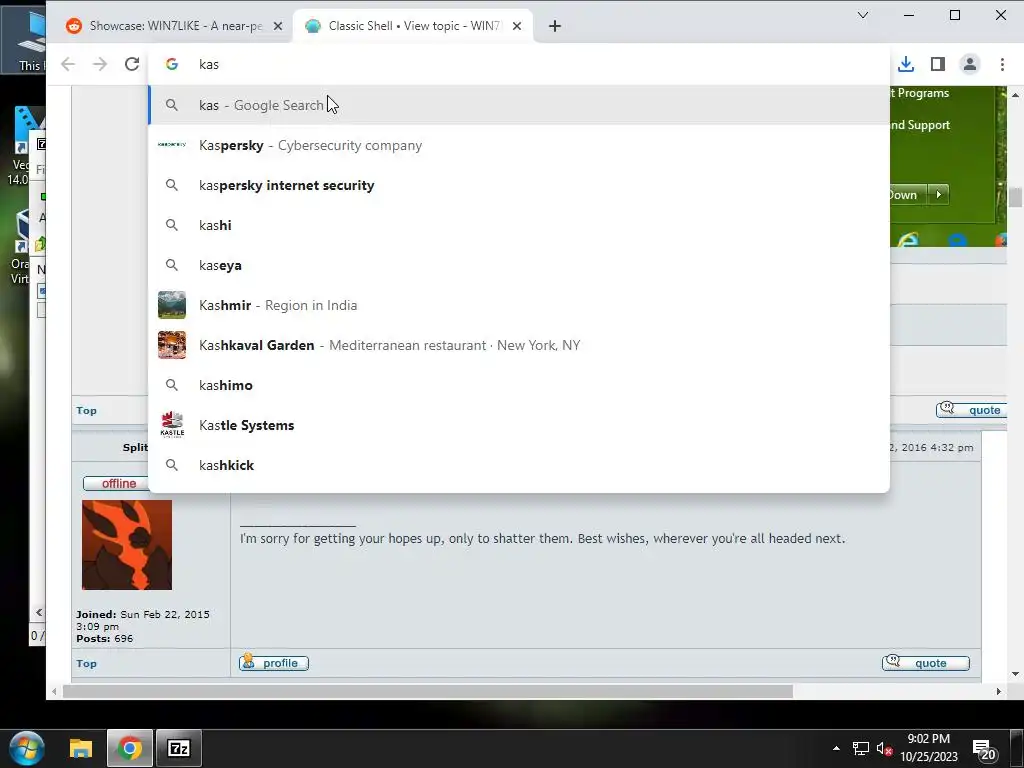Open the Windows Start orb
The height and width of the screenshot is (768, 1024).
click(27, 748)
